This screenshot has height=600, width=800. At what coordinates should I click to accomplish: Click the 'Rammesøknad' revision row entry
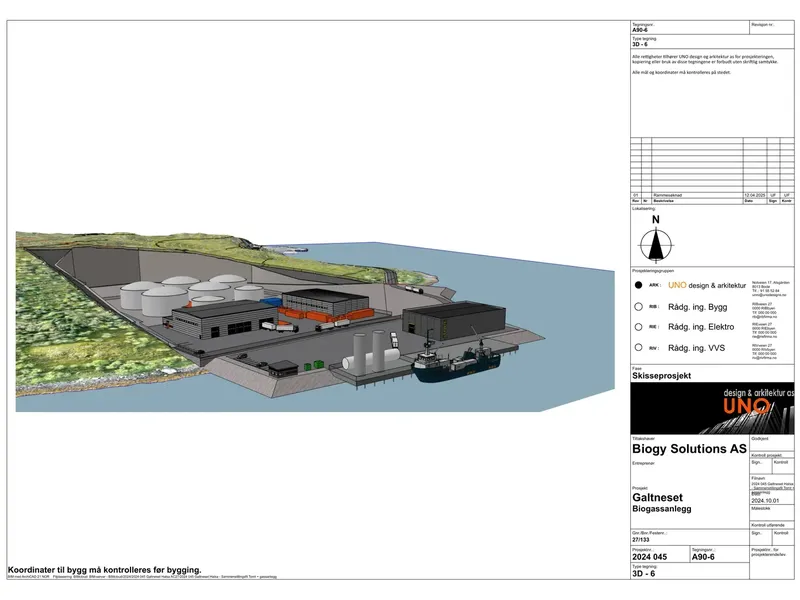[x=667, y=195]
